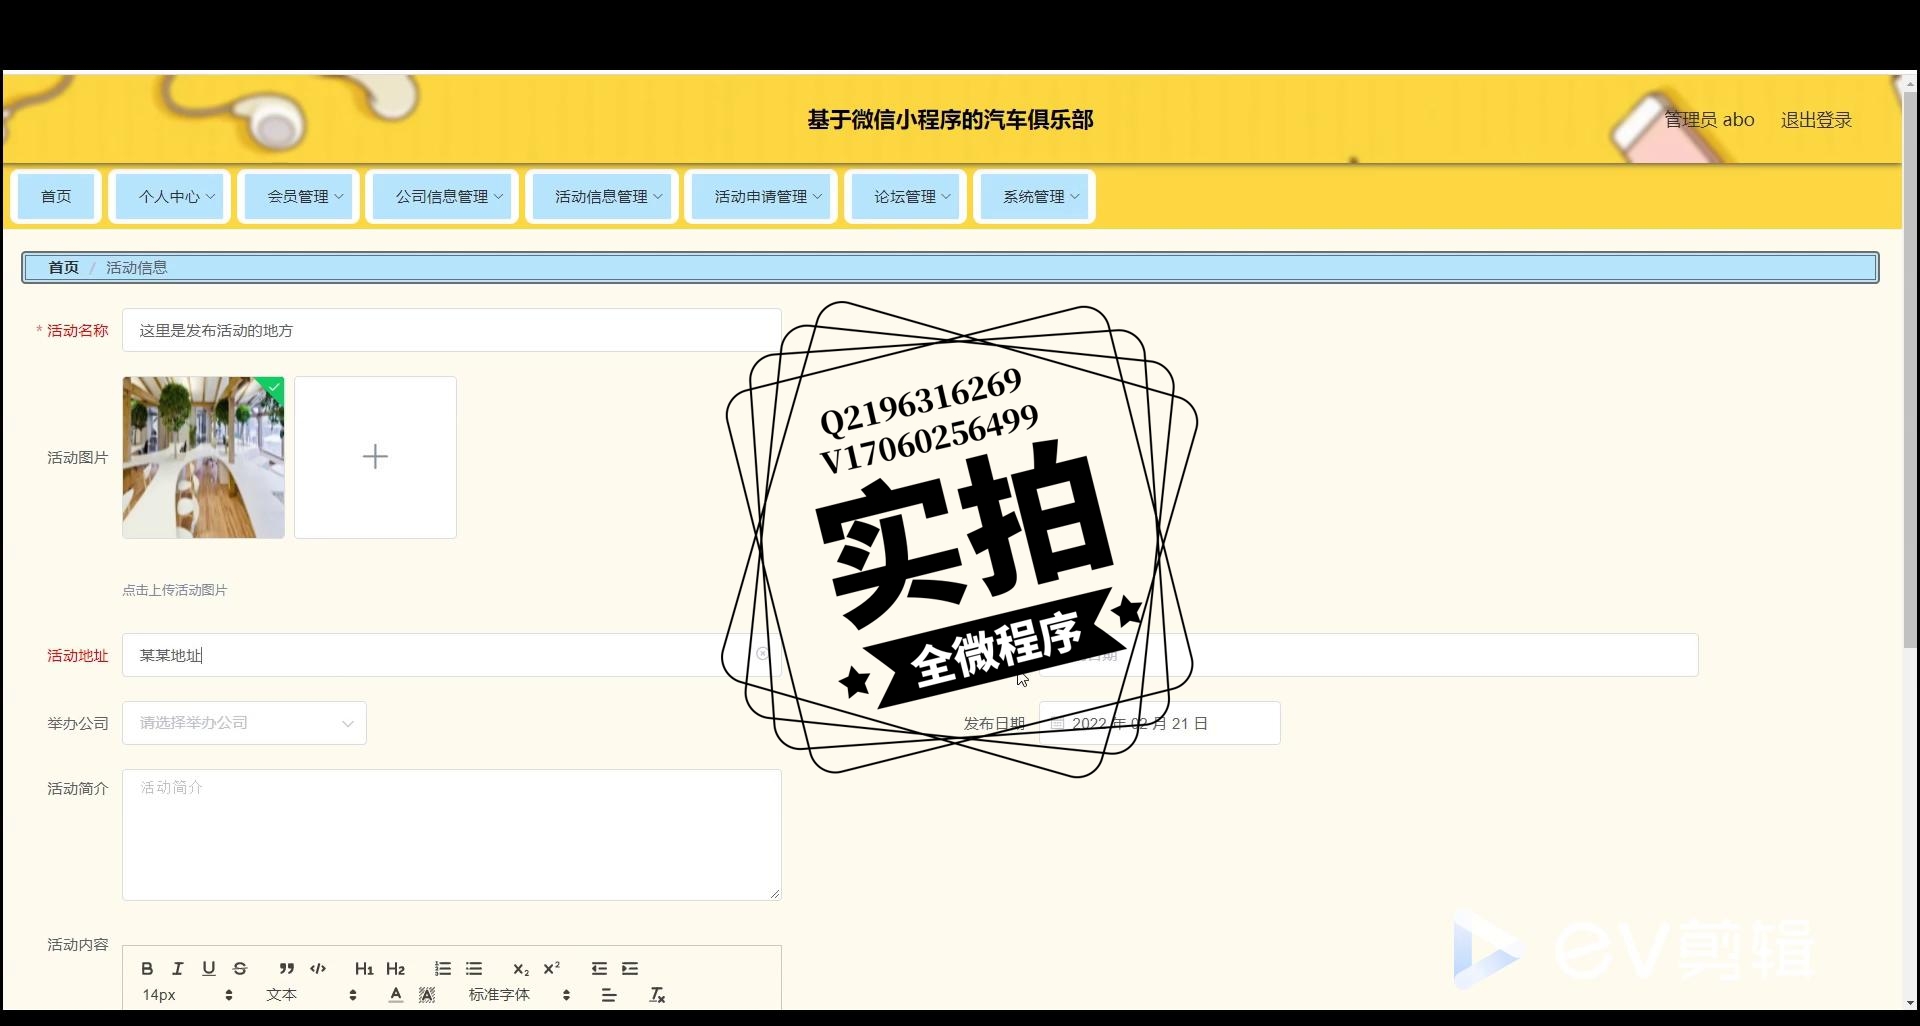Click the 首页 breadcrumb link
Image resolution: width=1920 pixels, height=1026 pixels.
click(63, 267)
